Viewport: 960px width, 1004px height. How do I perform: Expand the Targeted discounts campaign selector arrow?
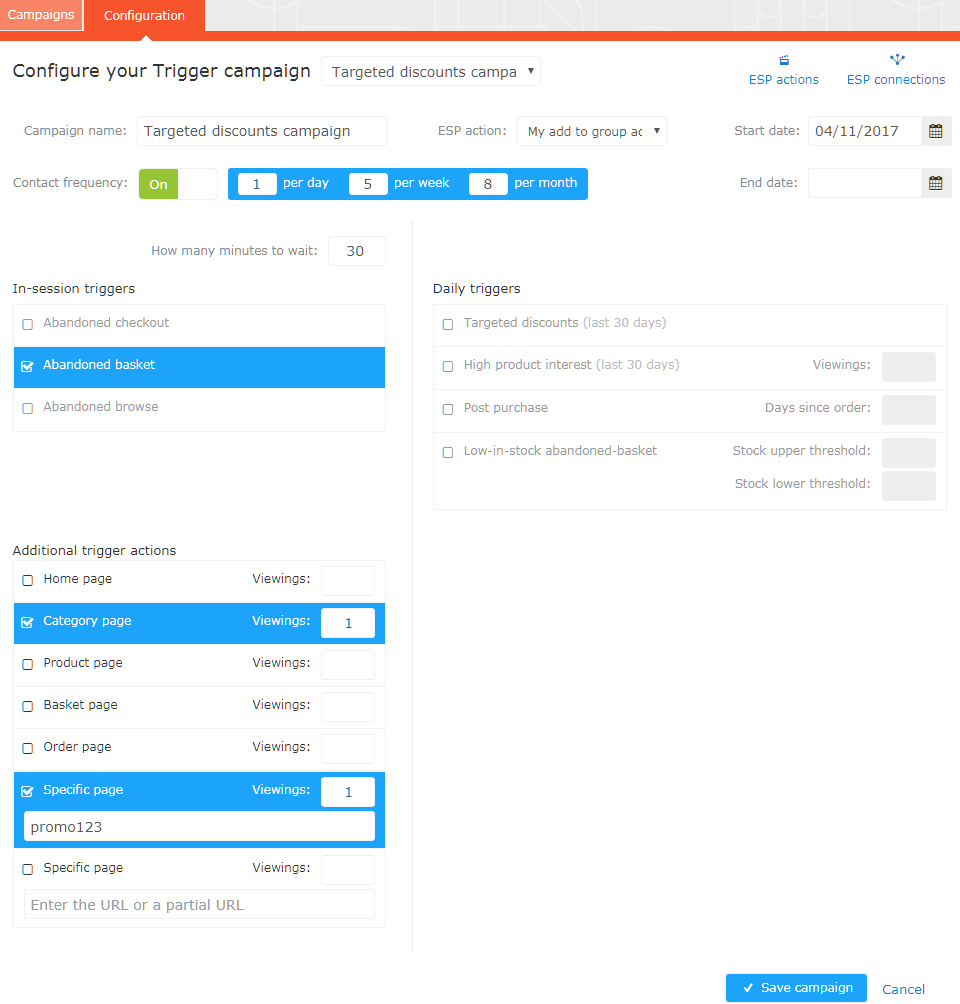pos(528,71)
